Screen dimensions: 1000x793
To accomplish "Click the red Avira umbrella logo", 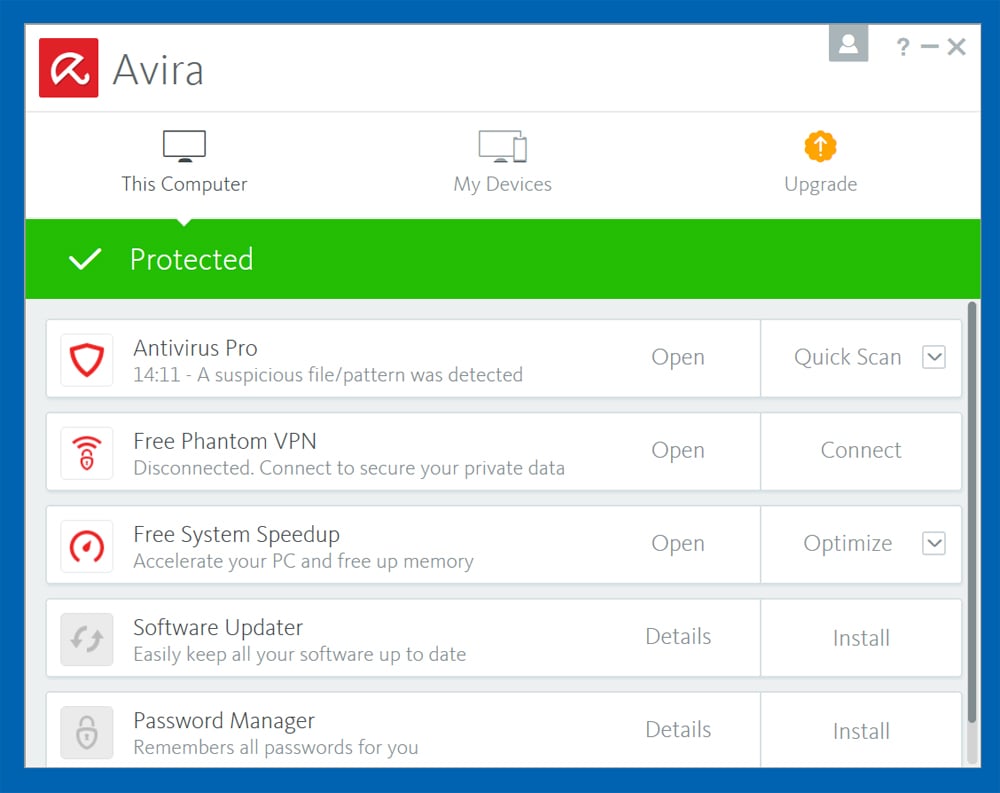I will [68, 68].
